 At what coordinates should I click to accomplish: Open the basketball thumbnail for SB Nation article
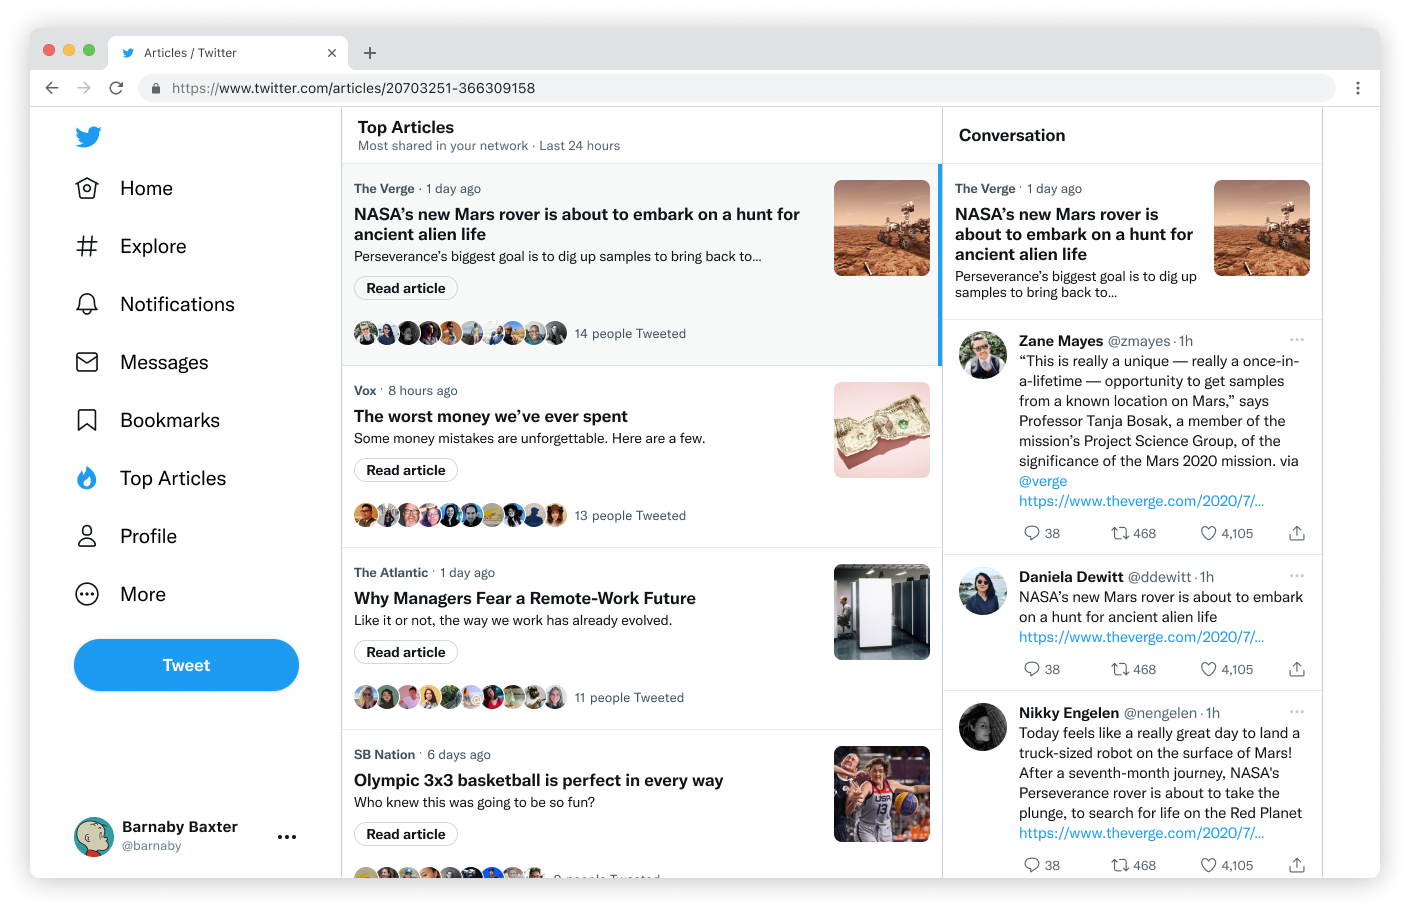pos(882,794)
